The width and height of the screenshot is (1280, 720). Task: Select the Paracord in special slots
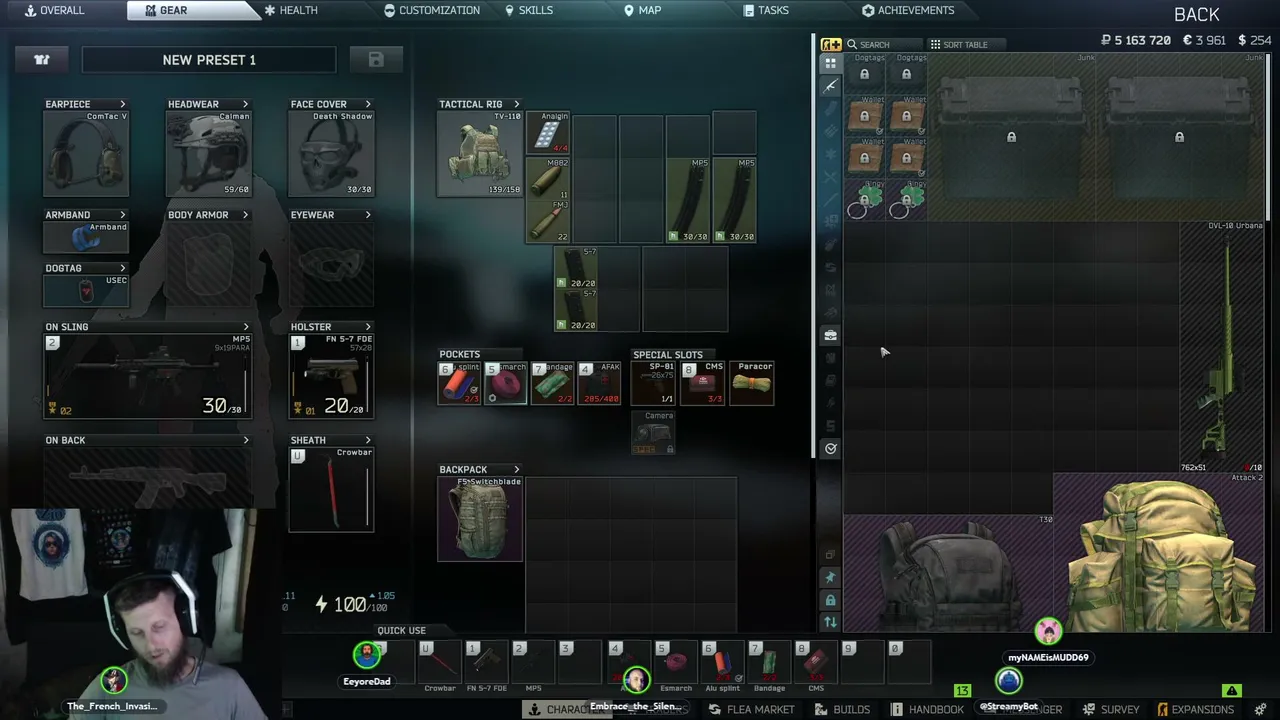click(752, 383)
